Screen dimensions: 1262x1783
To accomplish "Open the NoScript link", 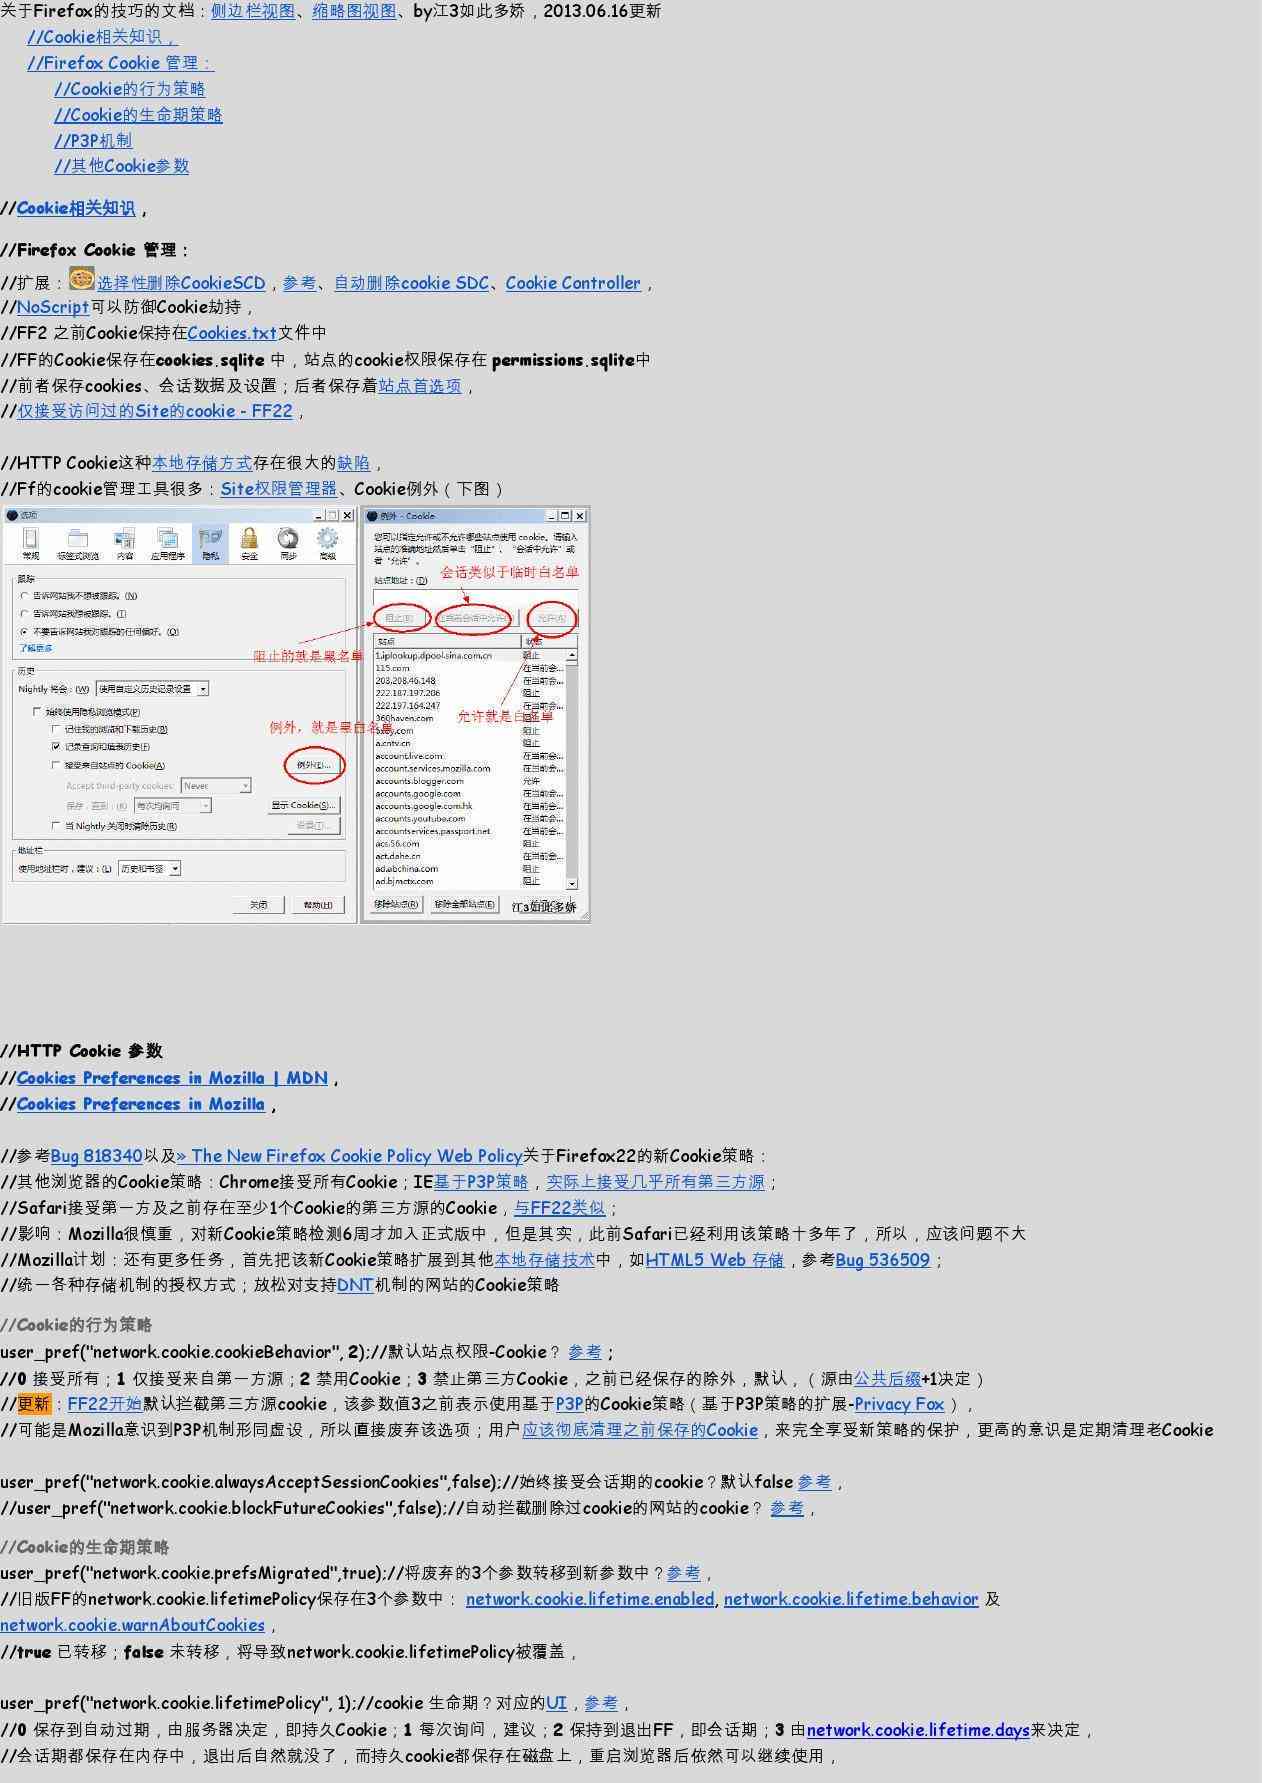I will pyautogui.click(x=53, y=307).
